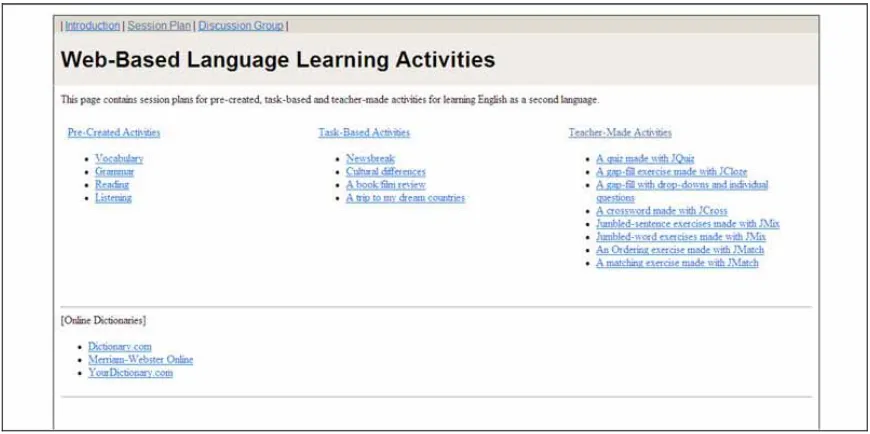Open the A book/film review link
This screenshot has height=434, width=870.
click(386, 185)
